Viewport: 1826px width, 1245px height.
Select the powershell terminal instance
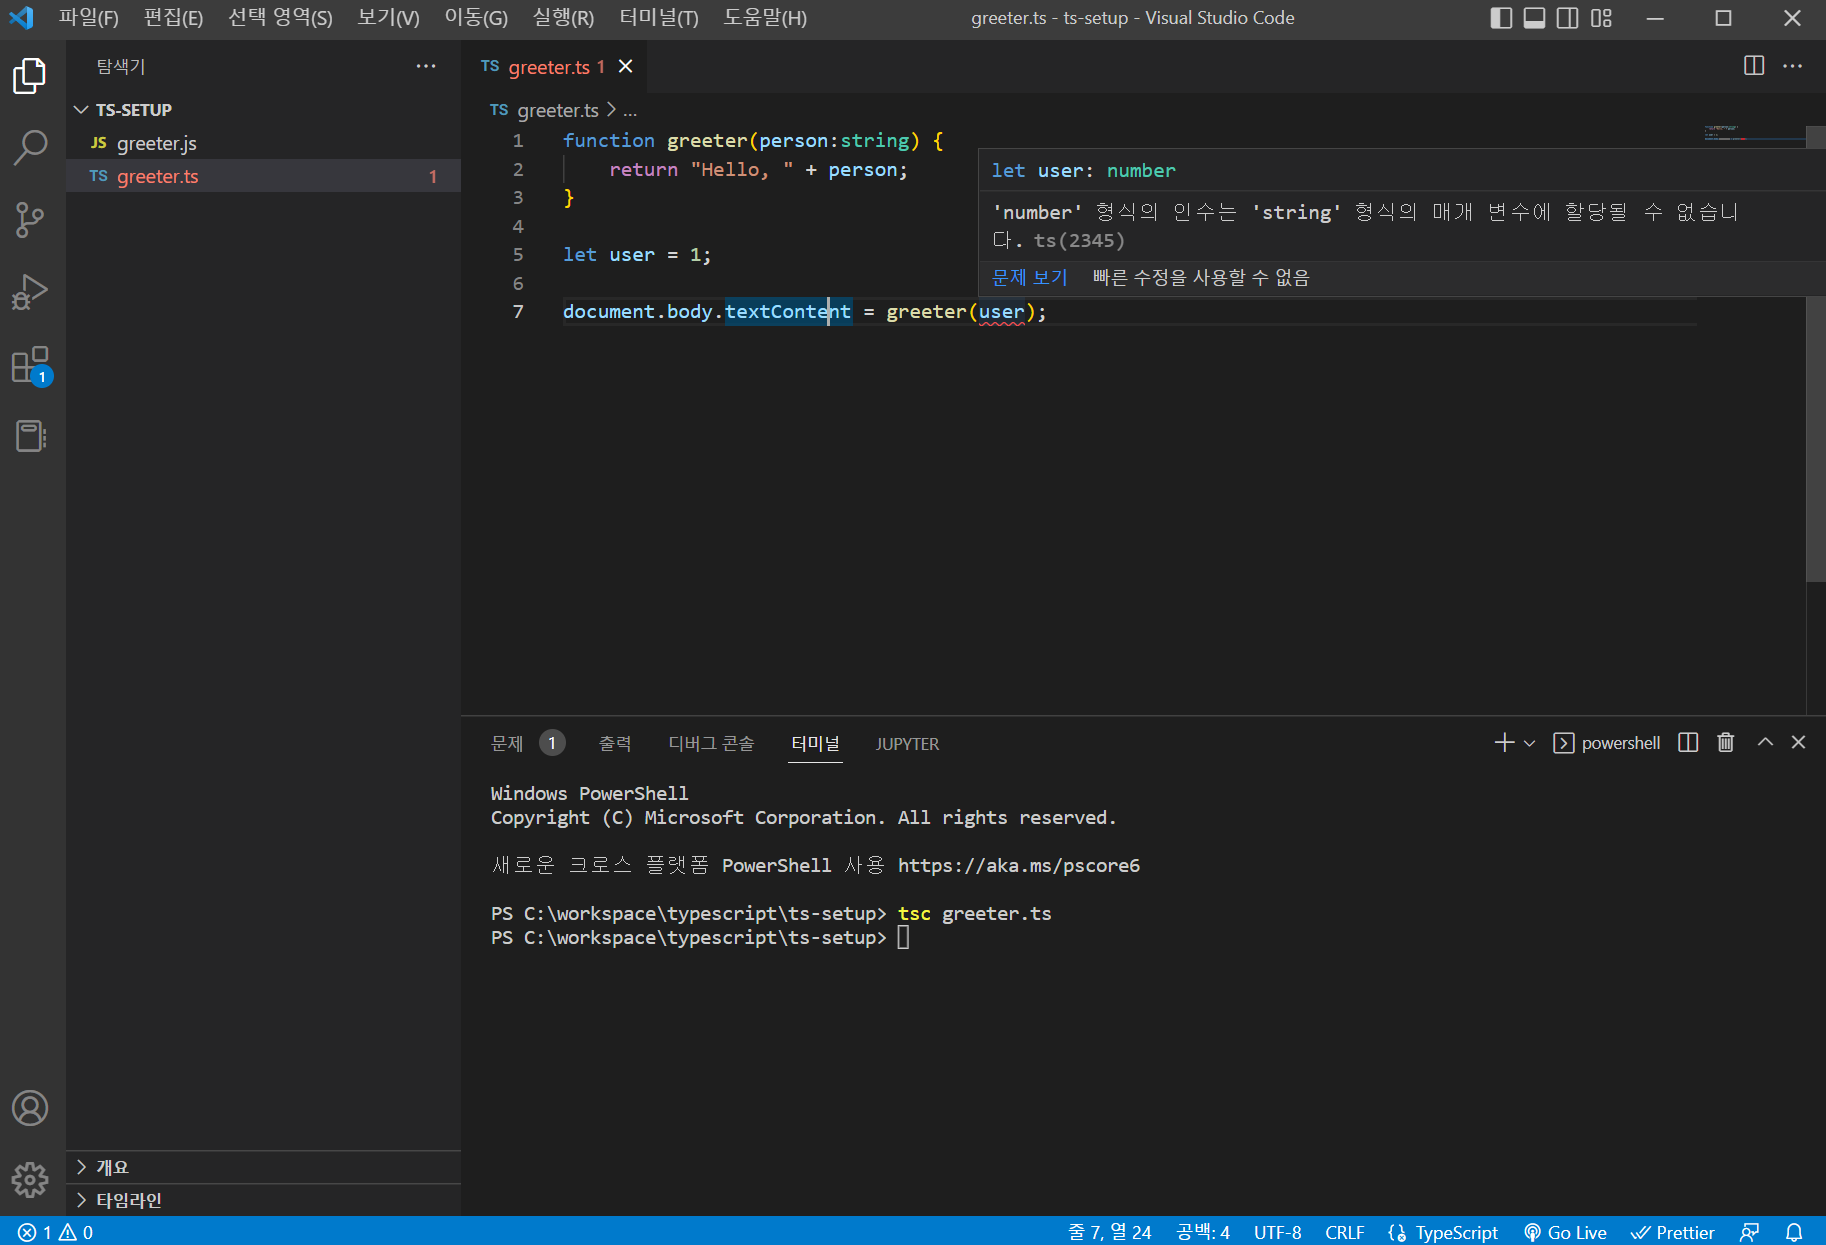tap(1607, 743)
